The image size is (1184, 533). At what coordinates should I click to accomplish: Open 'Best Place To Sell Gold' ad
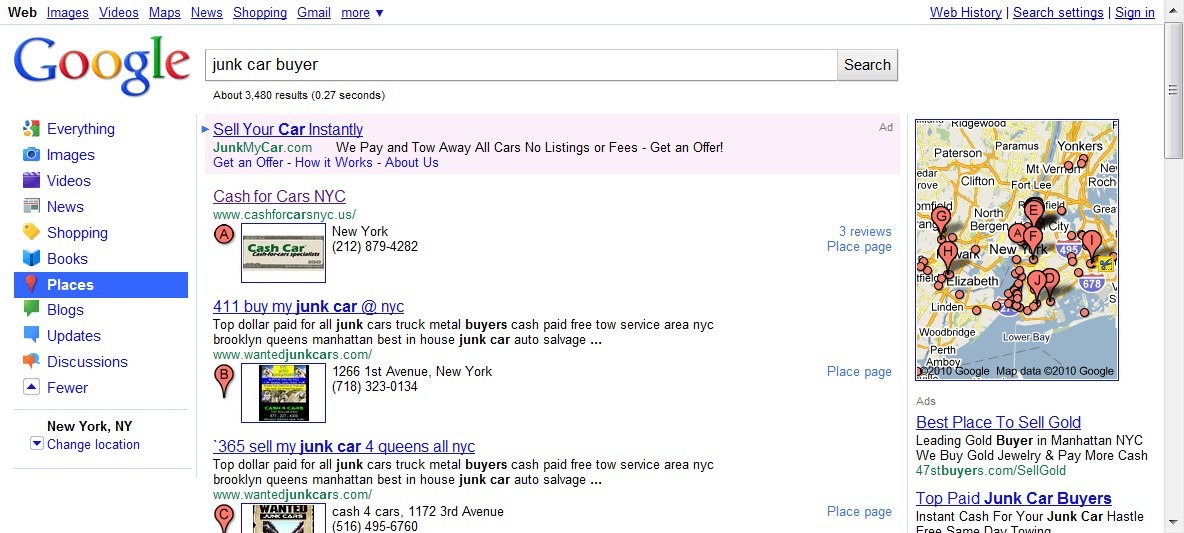pyautogui.click(x=998, y=422)
